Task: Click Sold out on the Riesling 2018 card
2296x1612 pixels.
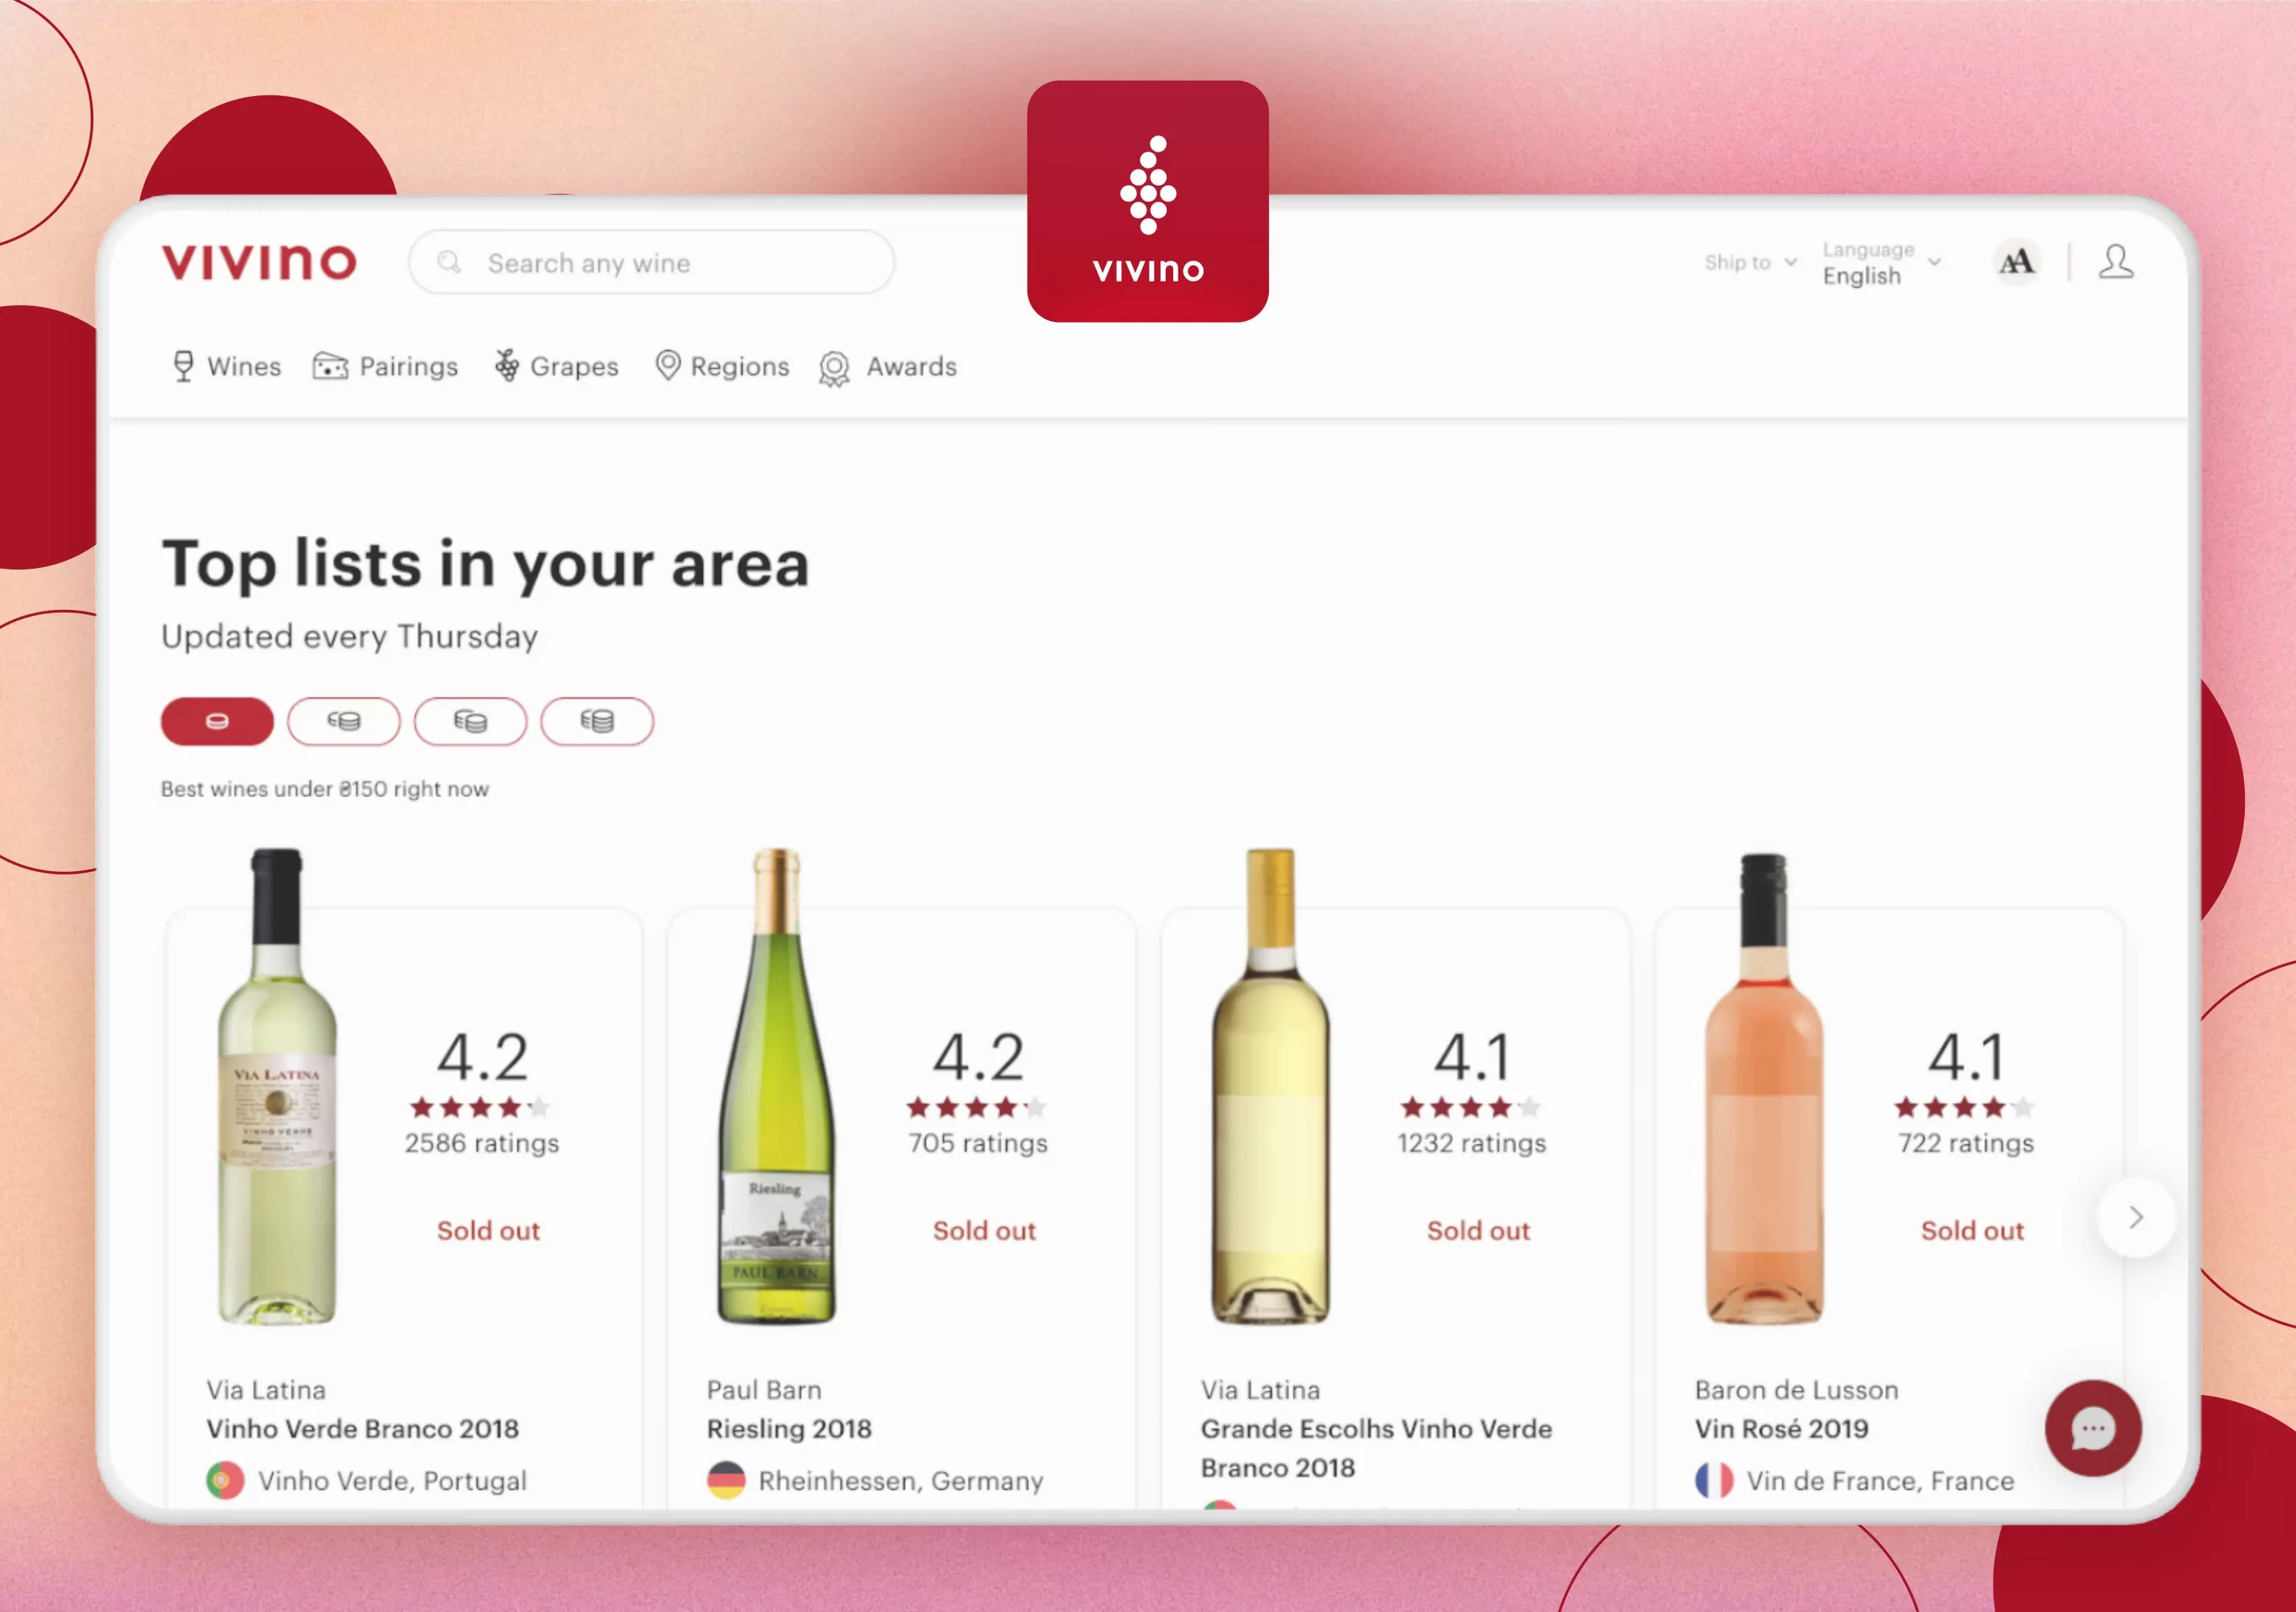Action: pyautogui.click(x=984, y=1230)
